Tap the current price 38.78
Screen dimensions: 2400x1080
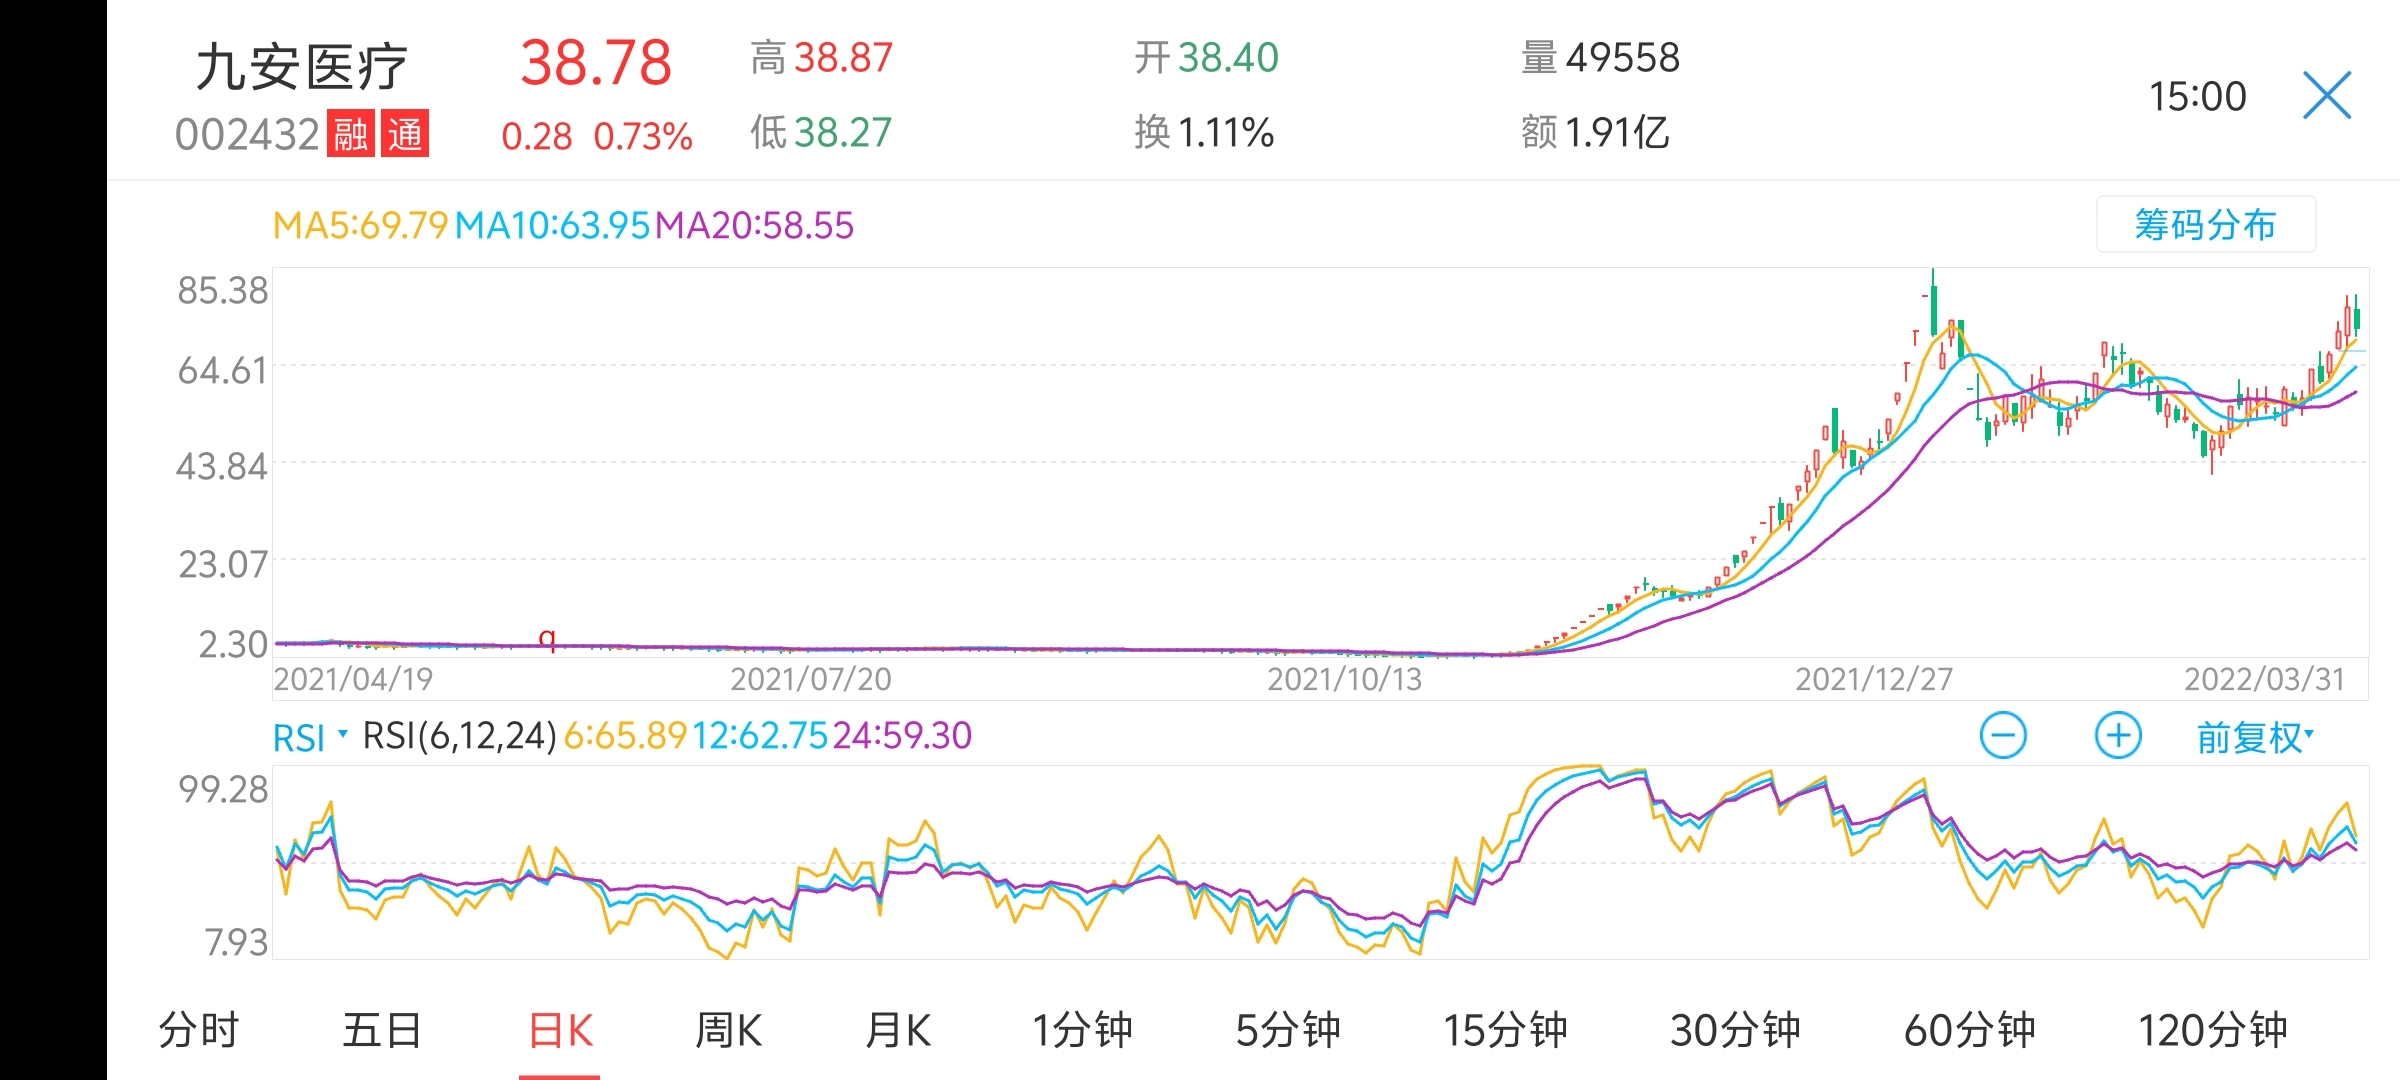pos(596,63)
